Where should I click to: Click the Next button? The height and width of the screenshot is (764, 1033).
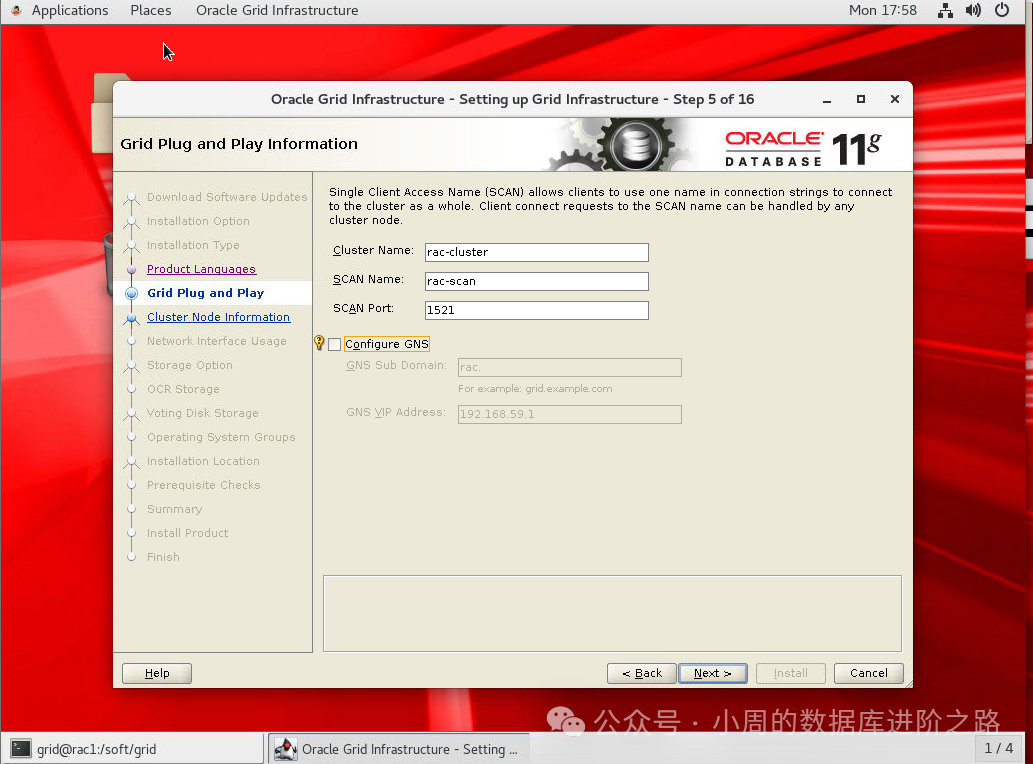713,673
